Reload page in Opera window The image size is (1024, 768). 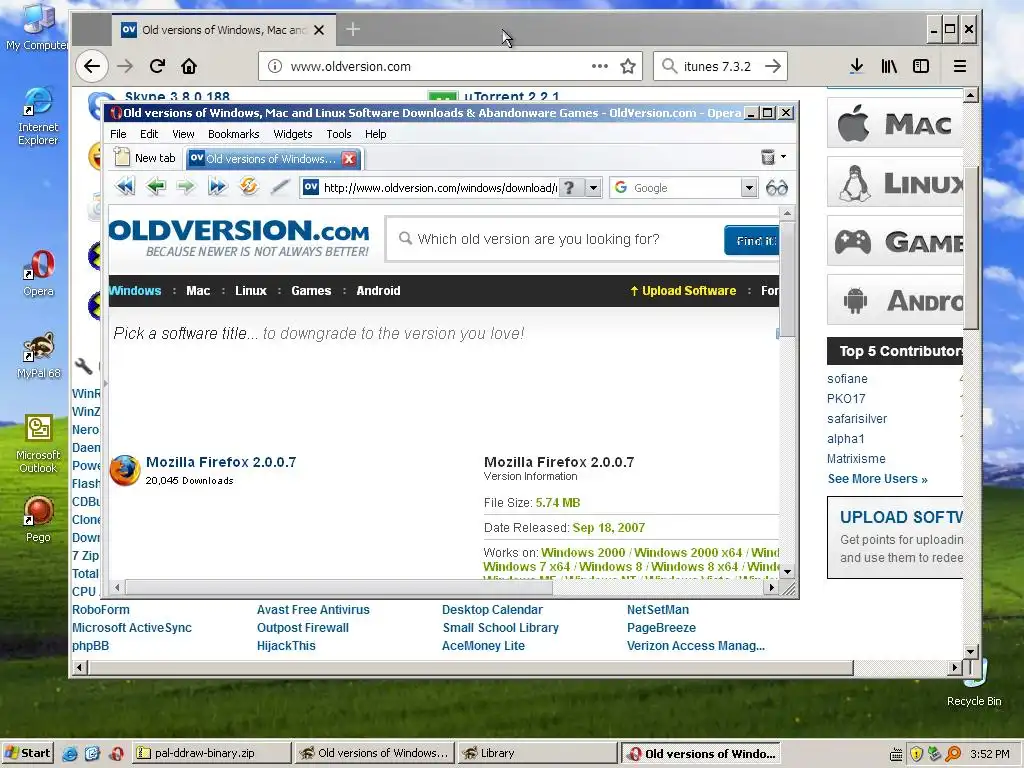coord(248,187)
